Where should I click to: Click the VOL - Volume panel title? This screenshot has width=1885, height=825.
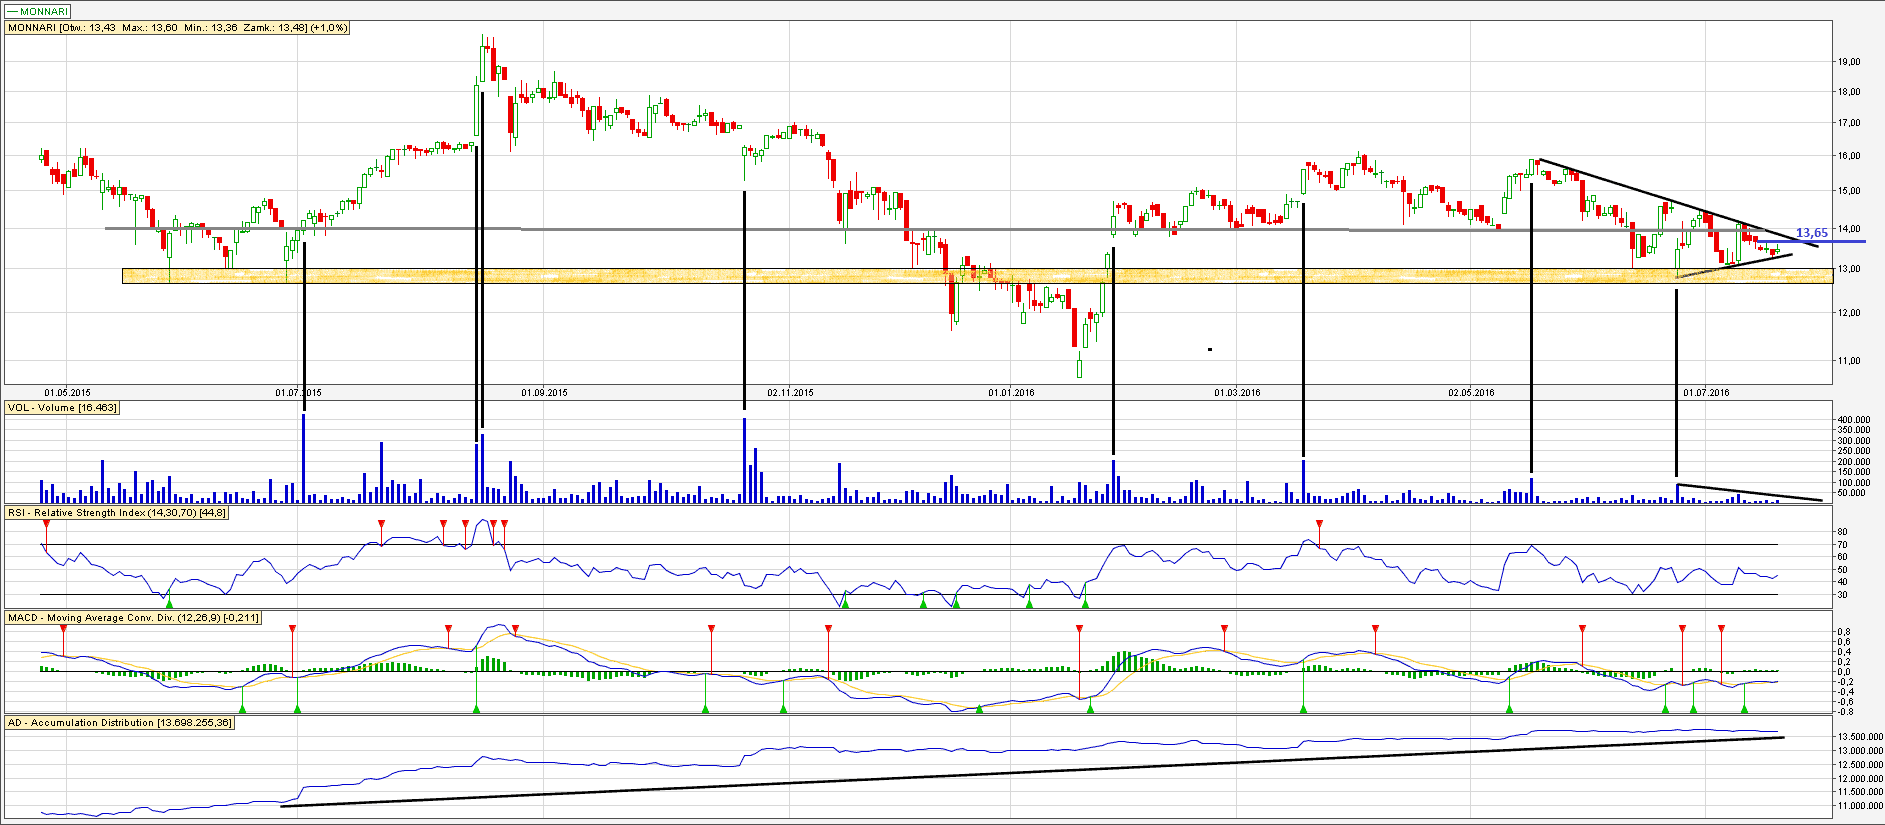click(62, 408)
